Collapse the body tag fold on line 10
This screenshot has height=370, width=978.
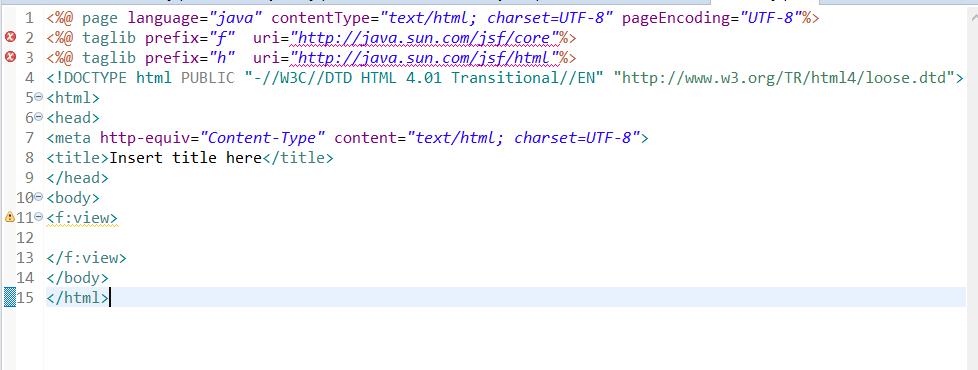coord(39,197)
